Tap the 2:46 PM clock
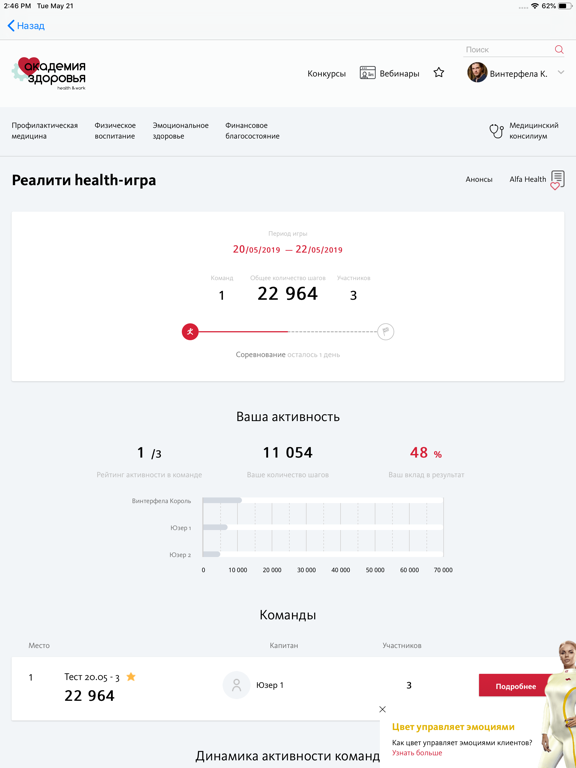 coord(17,6)
